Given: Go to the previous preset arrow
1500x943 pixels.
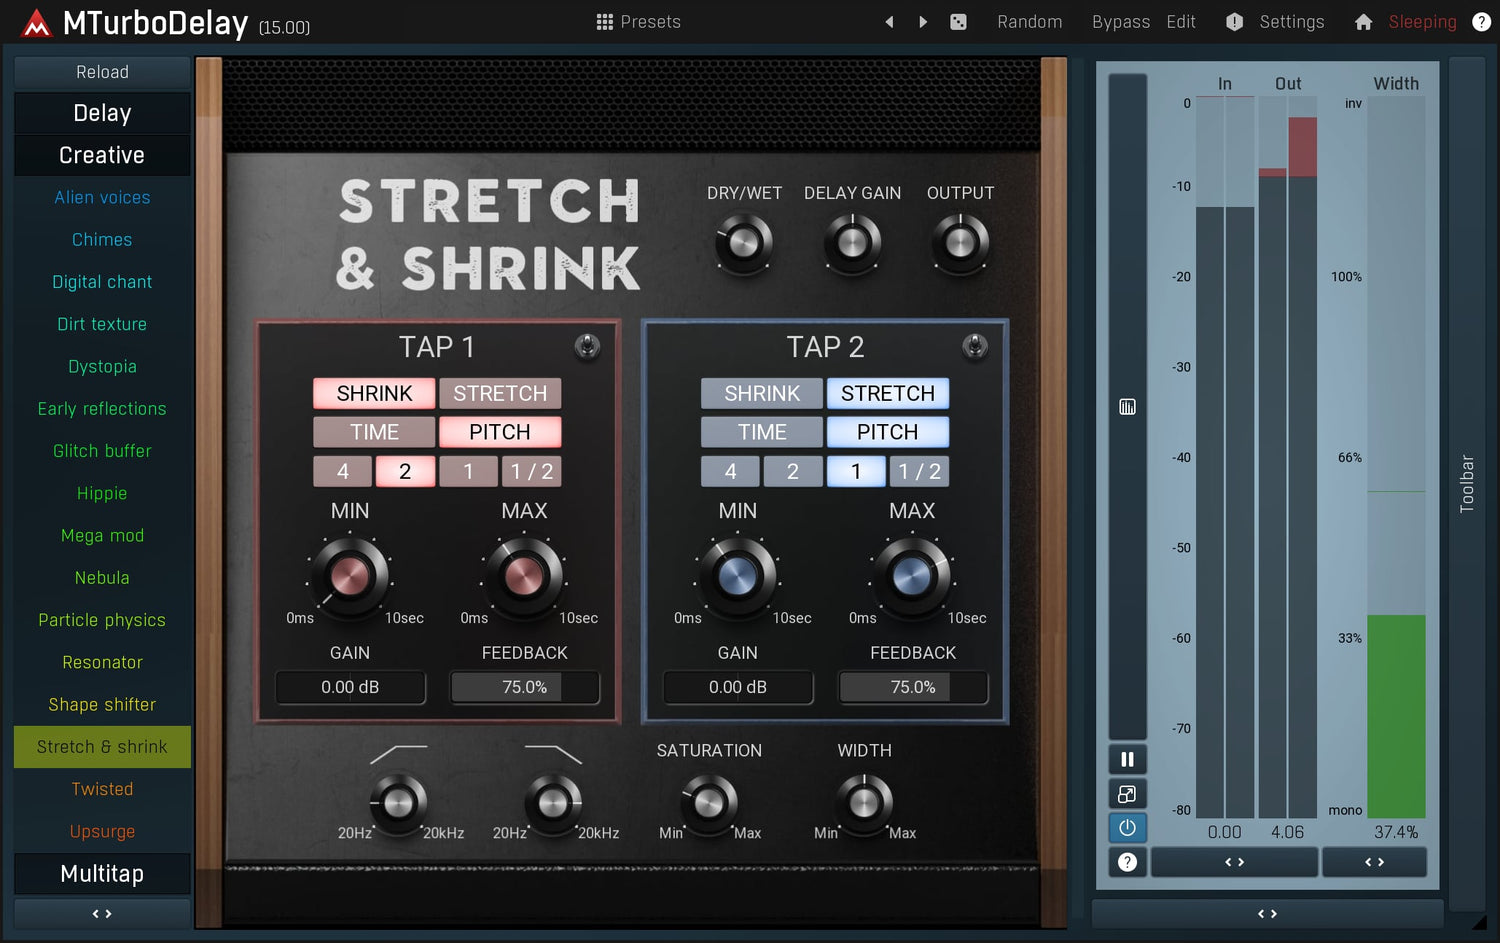Looking at the screenshot, I should pyautogui.click(x=889, y=22).
